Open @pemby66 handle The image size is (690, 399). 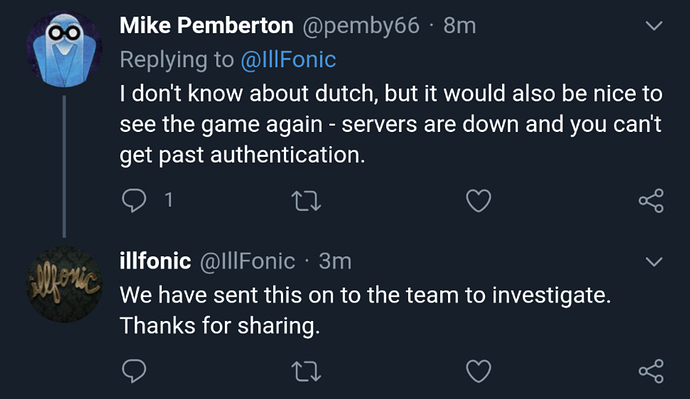[361, 26]
